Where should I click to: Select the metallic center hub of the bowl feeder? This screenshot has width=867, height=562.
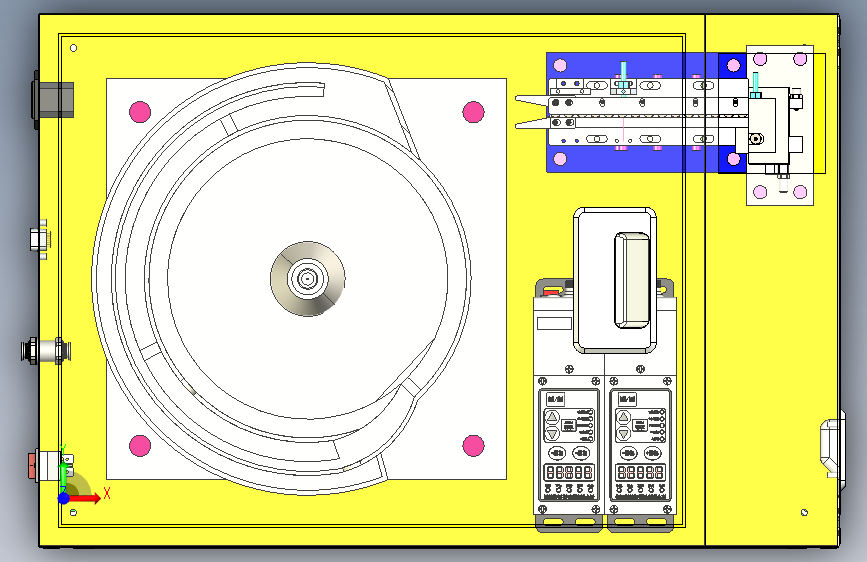coord(307,279)
